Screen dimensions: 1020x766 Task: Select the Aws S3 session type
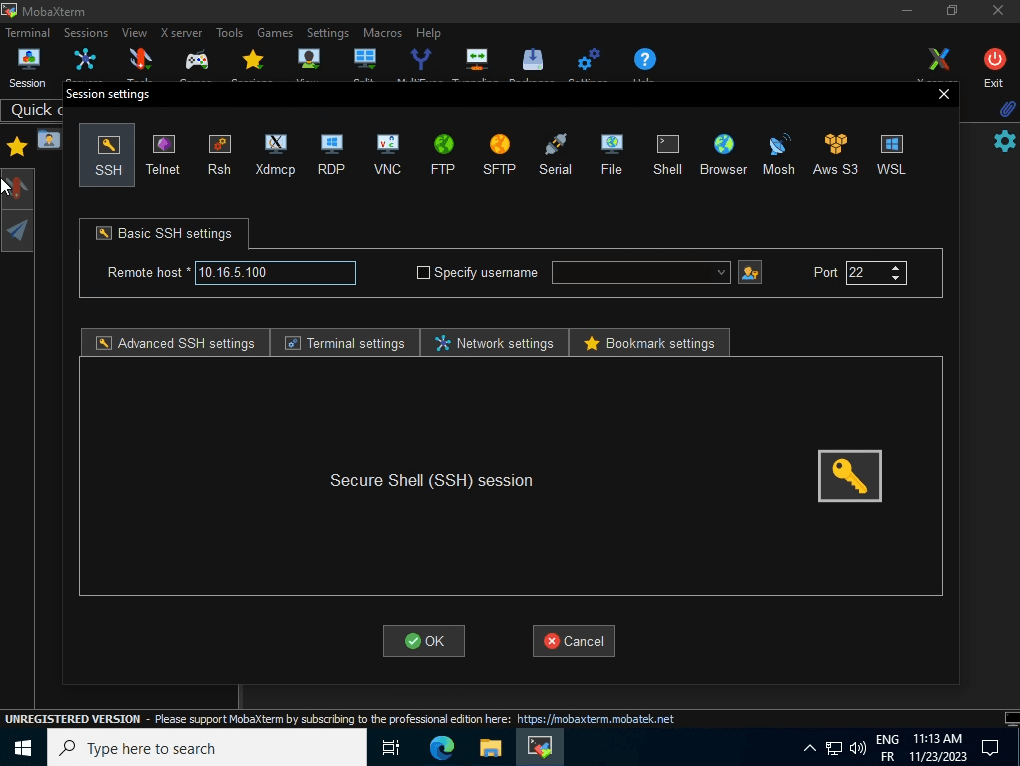pos(835,155)
